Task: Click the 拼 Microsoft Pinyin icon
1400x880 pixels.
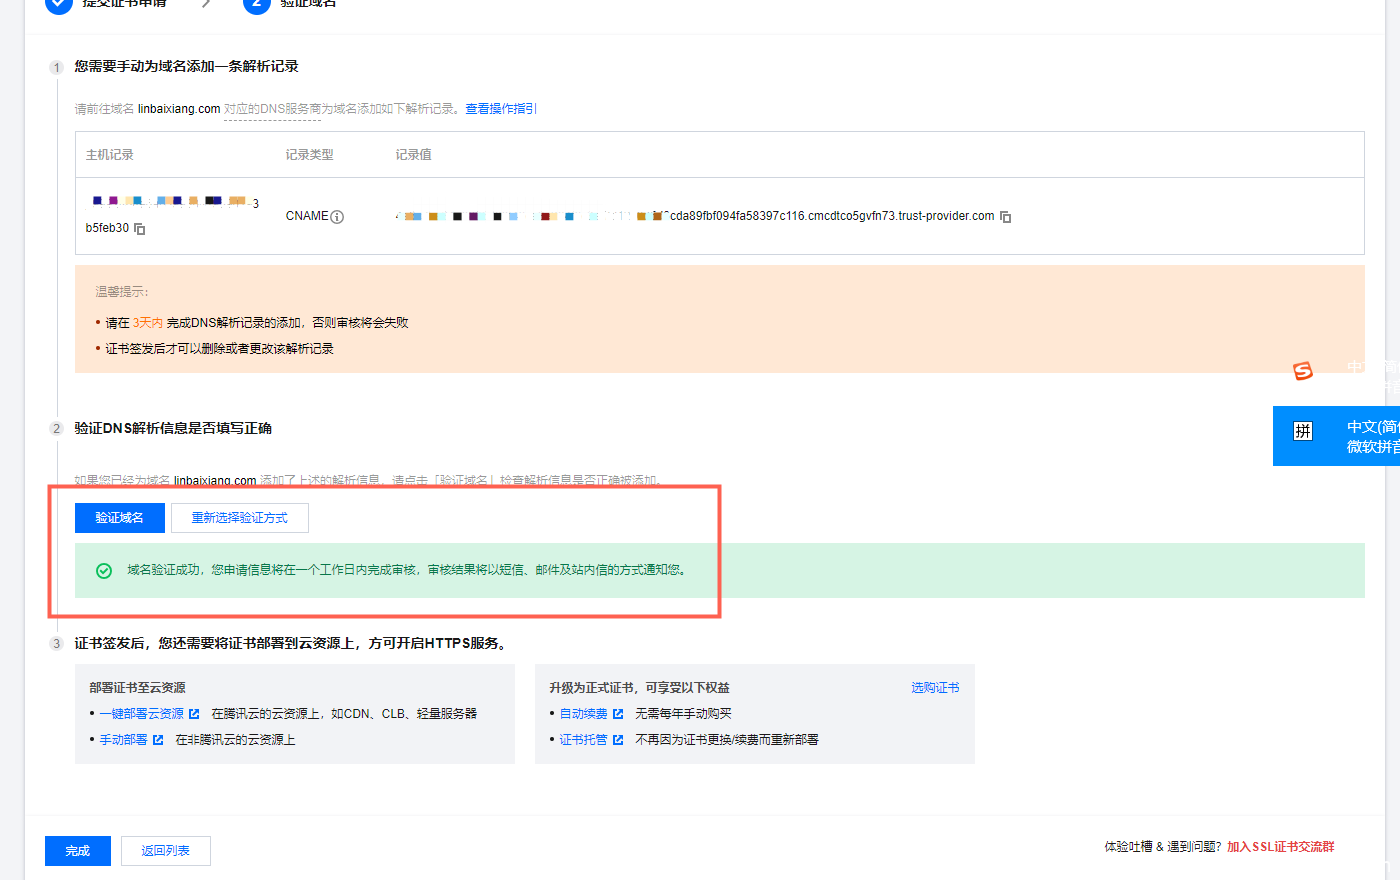Action: click(x=1303, y=431)
